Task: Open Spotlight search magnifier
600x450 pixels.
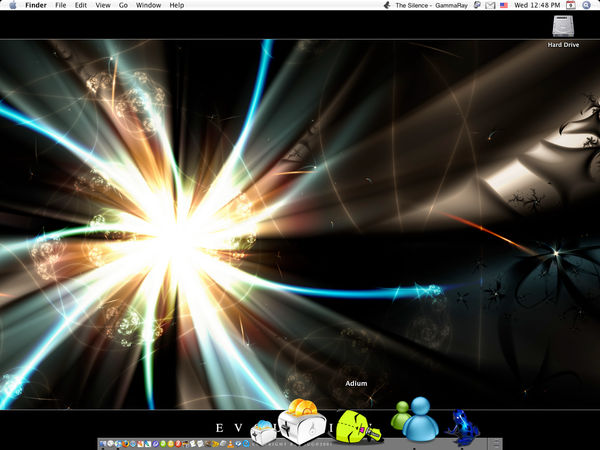Action: 586,5
